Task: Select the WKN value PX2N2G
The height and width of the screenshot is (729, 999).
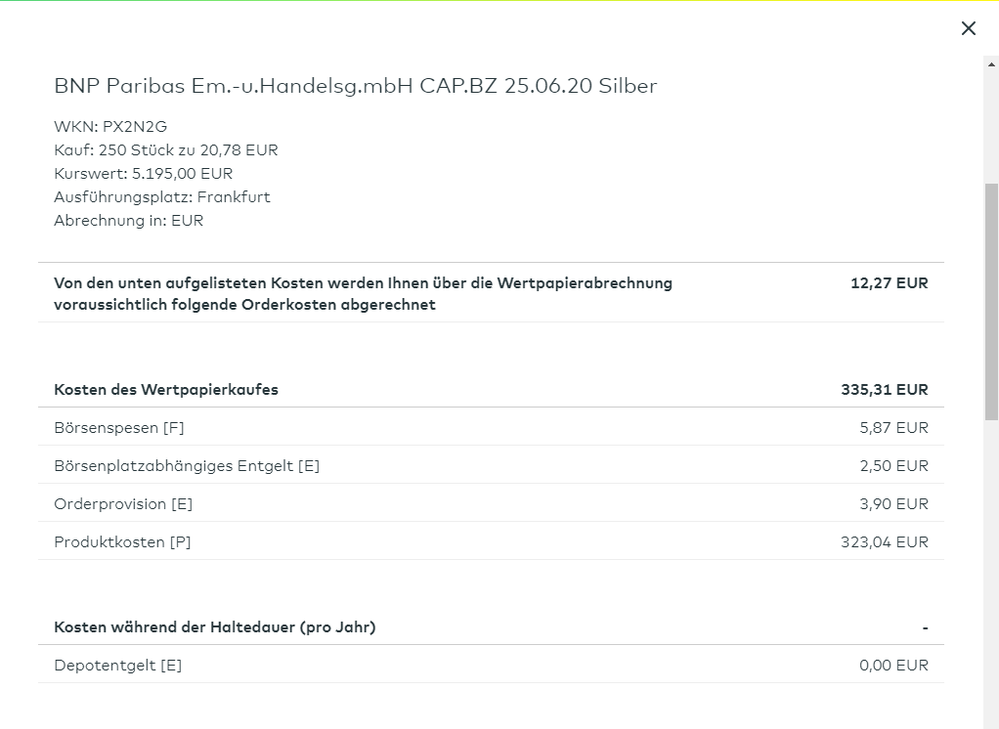Action: pyautogui.click(x=111, y=127)
